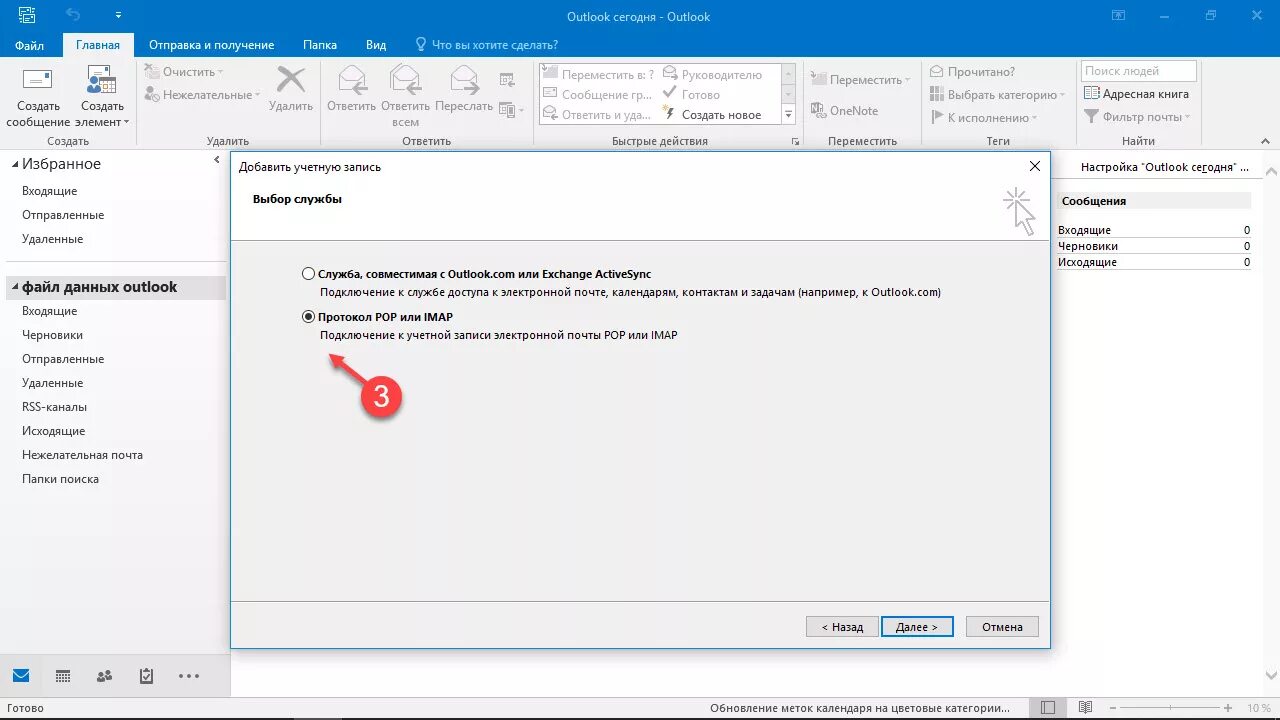Collapse the Favorites section

point(15,164)
